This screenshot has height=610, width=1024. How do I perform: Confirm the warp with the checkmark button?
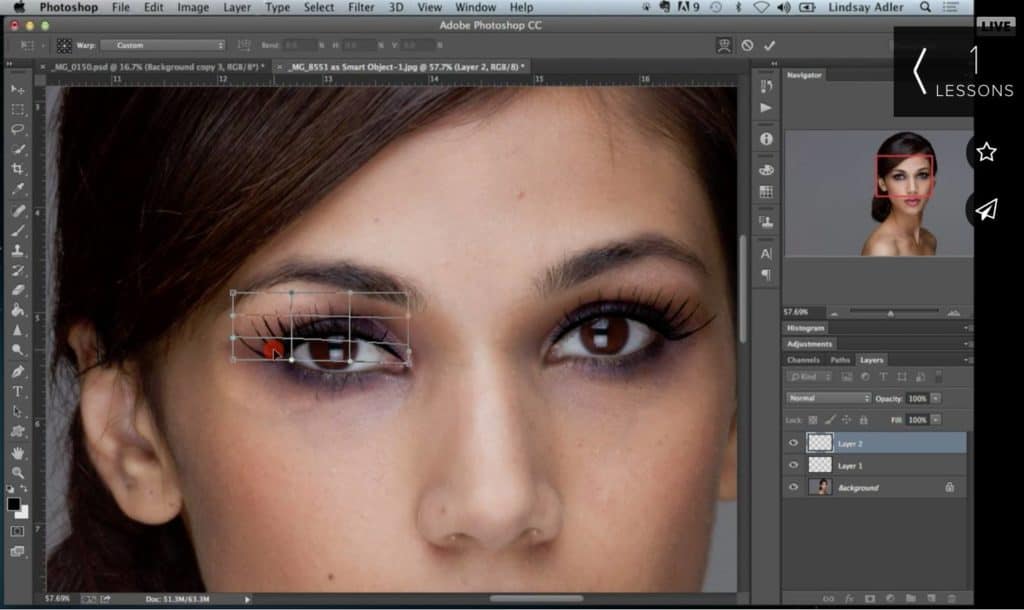pyautogui.click(x=769, y=45)
